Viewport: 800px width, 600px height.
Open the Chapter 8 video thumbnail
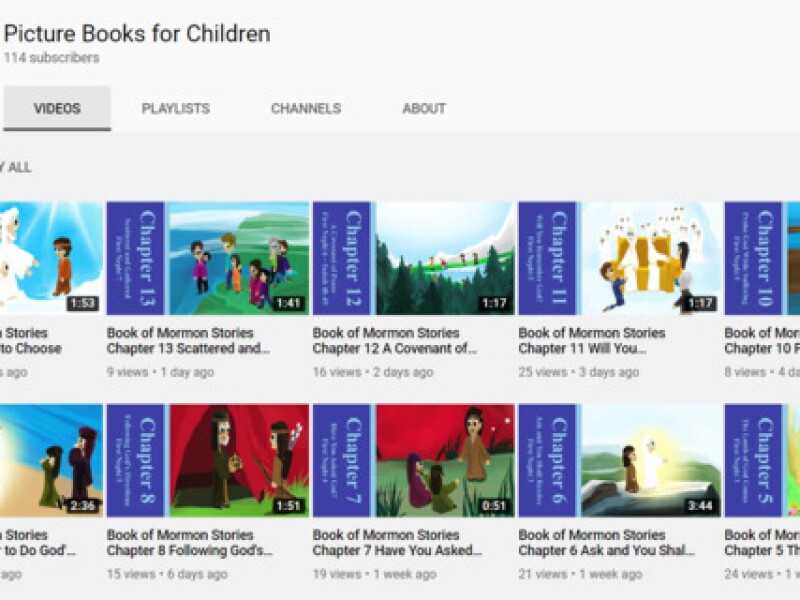coord(207,460)
